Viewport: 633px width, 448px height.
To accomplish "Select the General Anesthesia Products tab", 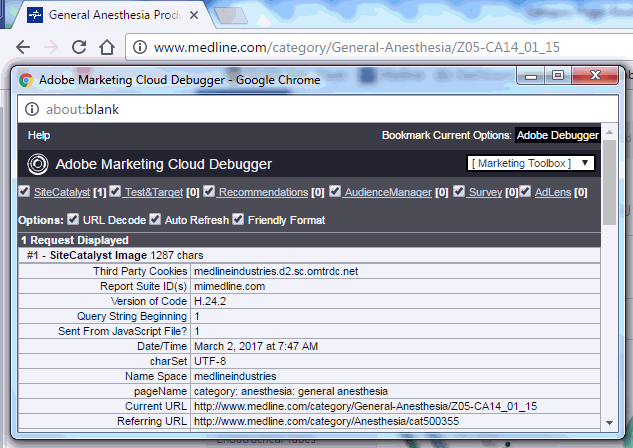I will [x=113, y=15].
